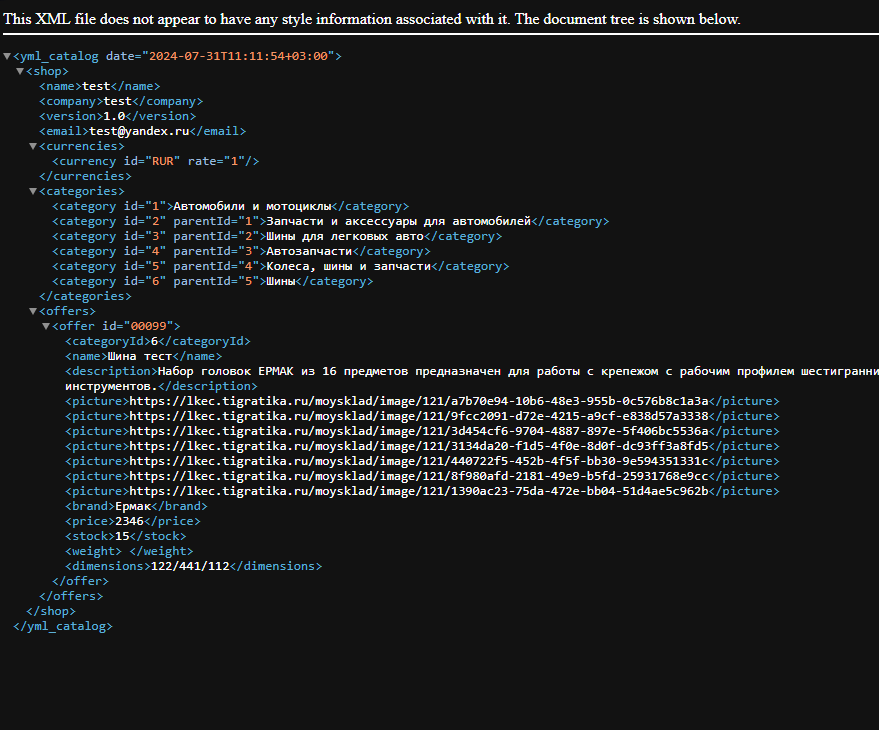Click the brand 'Ермак' line
Image resolution: width=879 pixels, height=730 pixels.
[136, 506]
